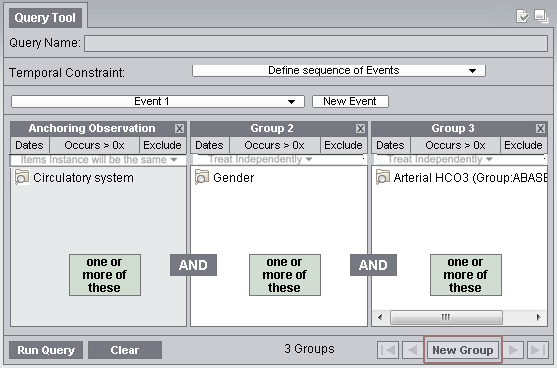Click the New Group button
The image size is (557, 368).
pyautogui.click(x=463, y=350)
